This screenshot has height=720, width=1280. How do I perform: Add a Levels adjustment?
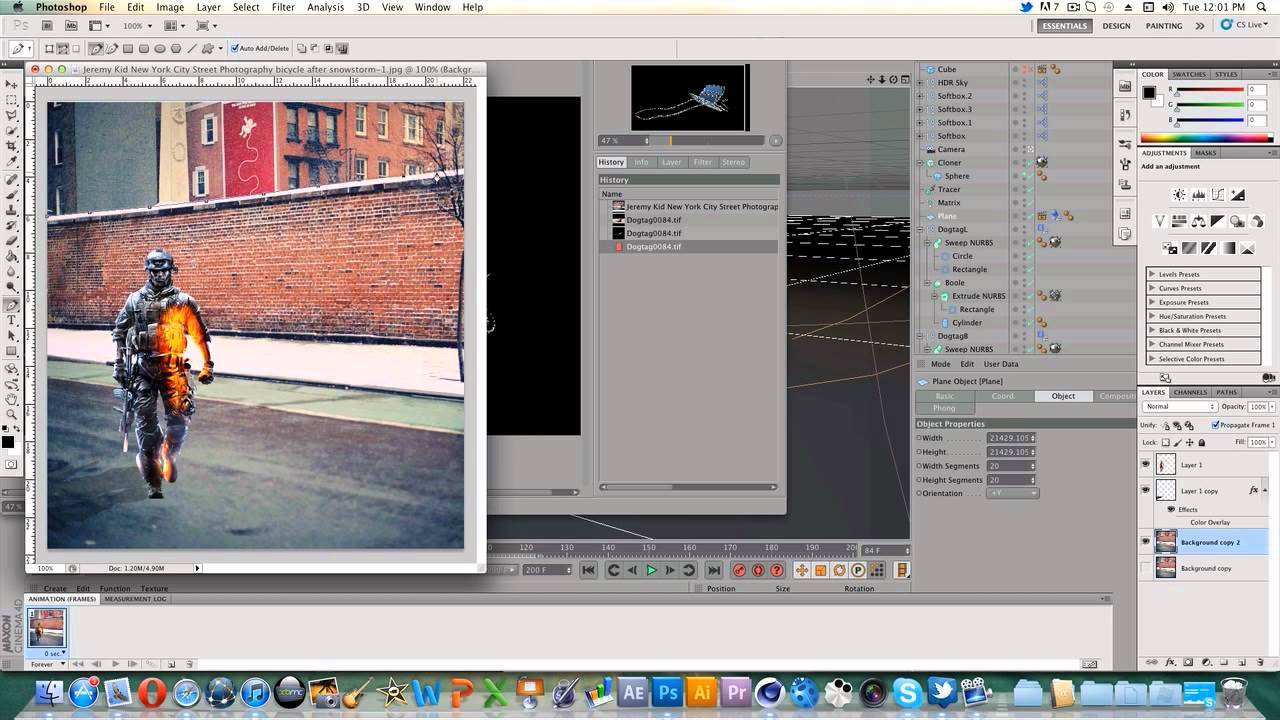point(1199,195)
